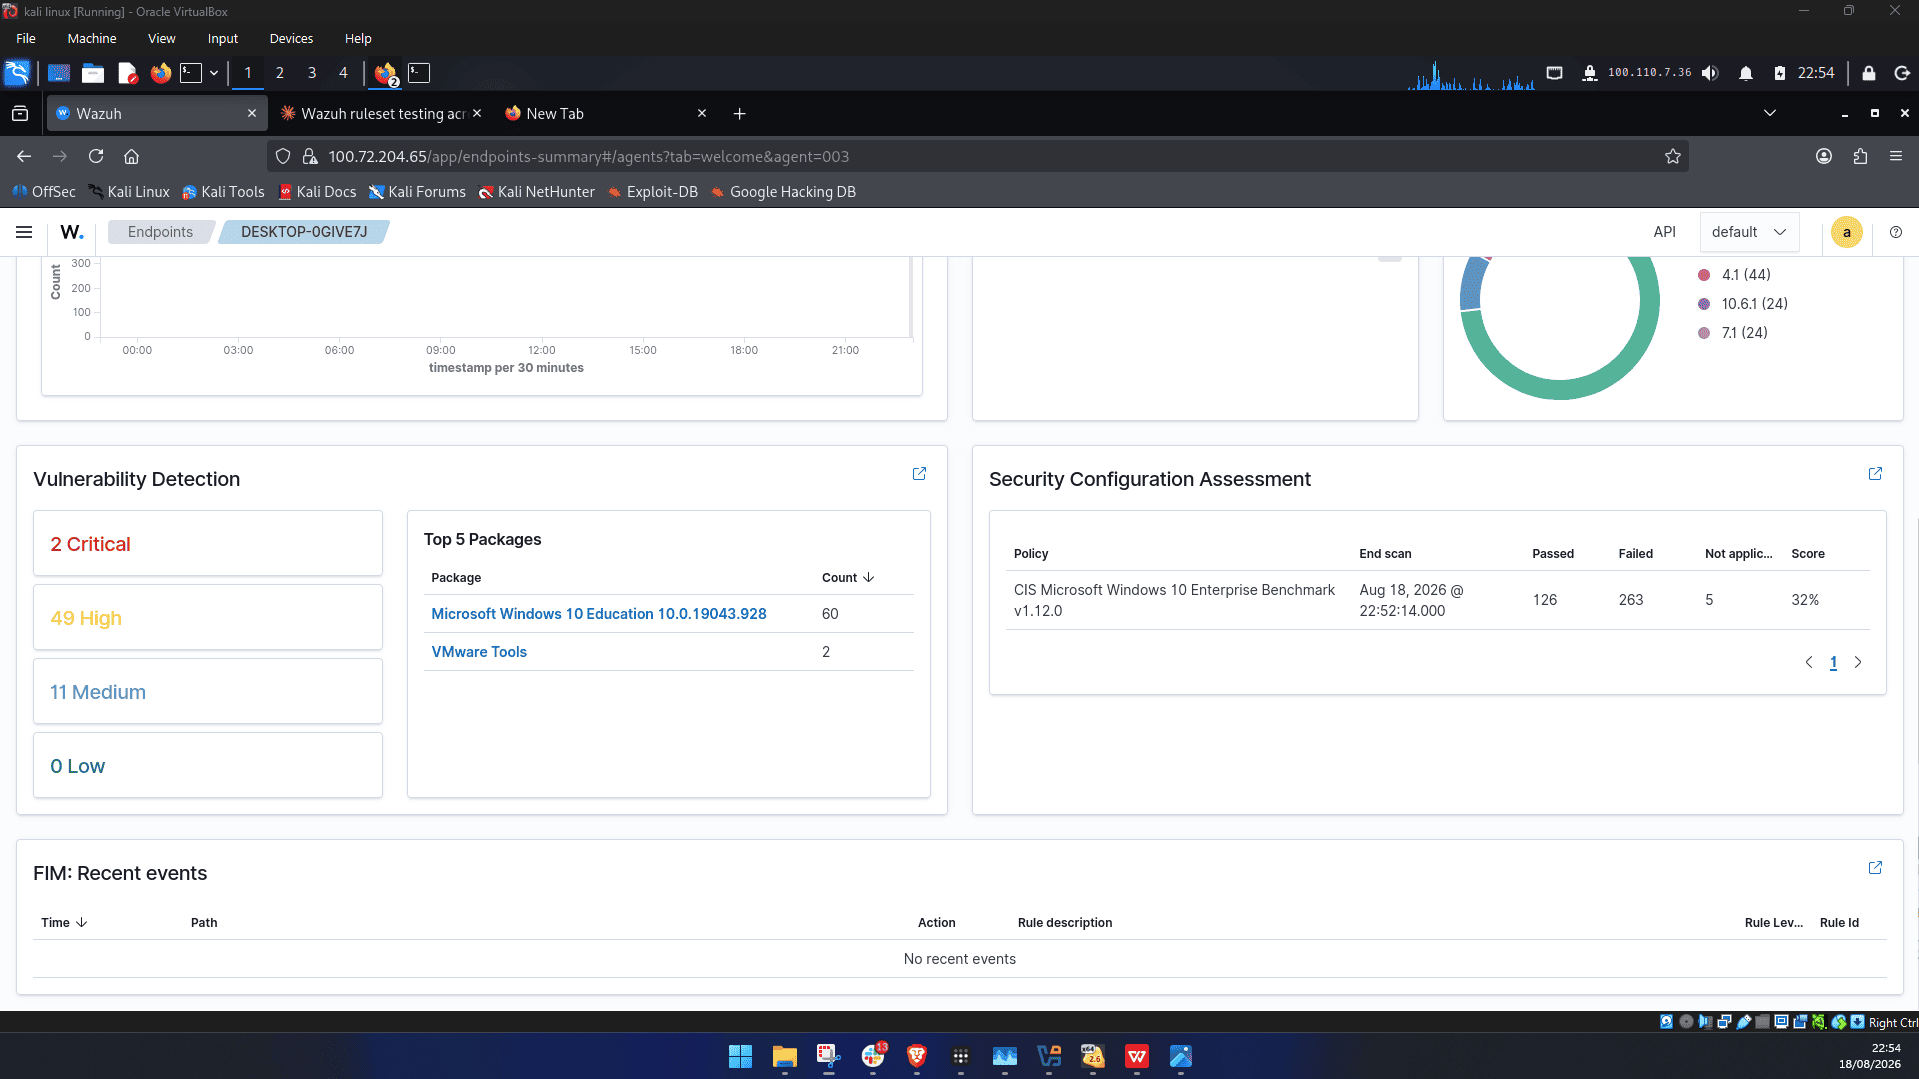1919x1079 pixels.
Task: Bookmark this page with the star icon
Action: click(1673, 156)
